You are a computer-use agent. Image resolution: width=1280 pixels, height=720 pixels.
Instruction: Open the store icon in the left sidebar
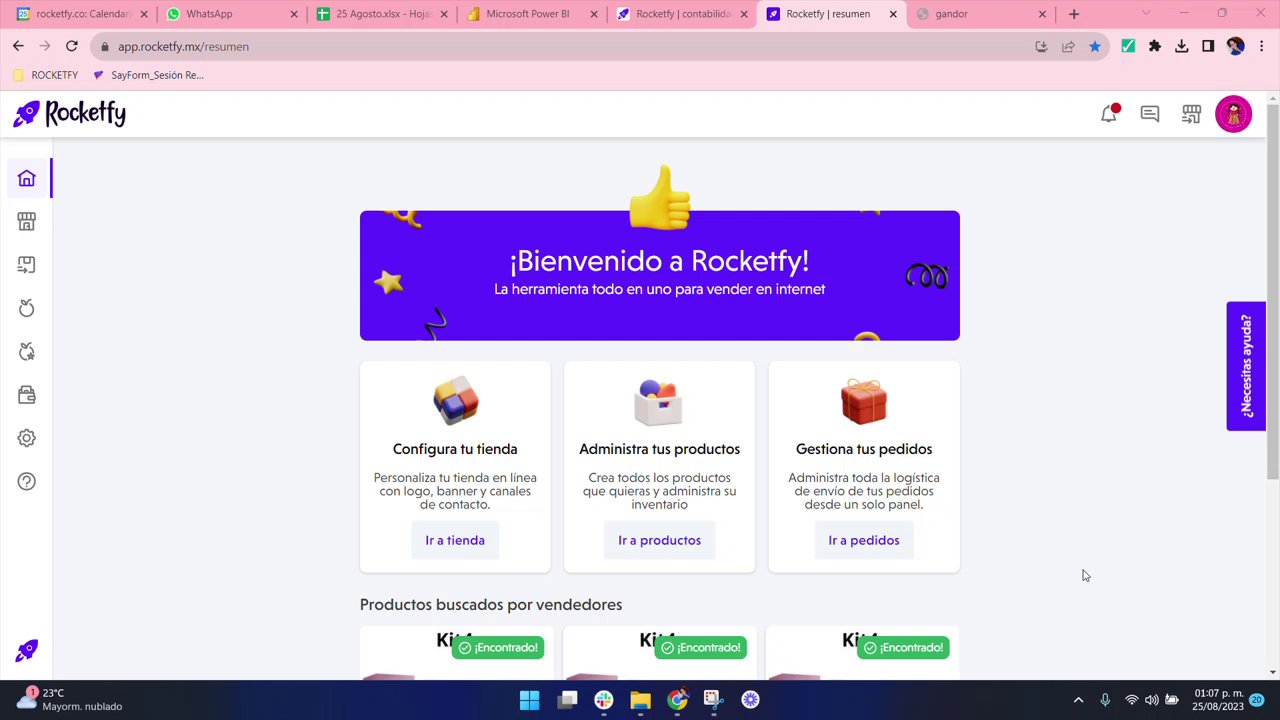coord(26,221)
